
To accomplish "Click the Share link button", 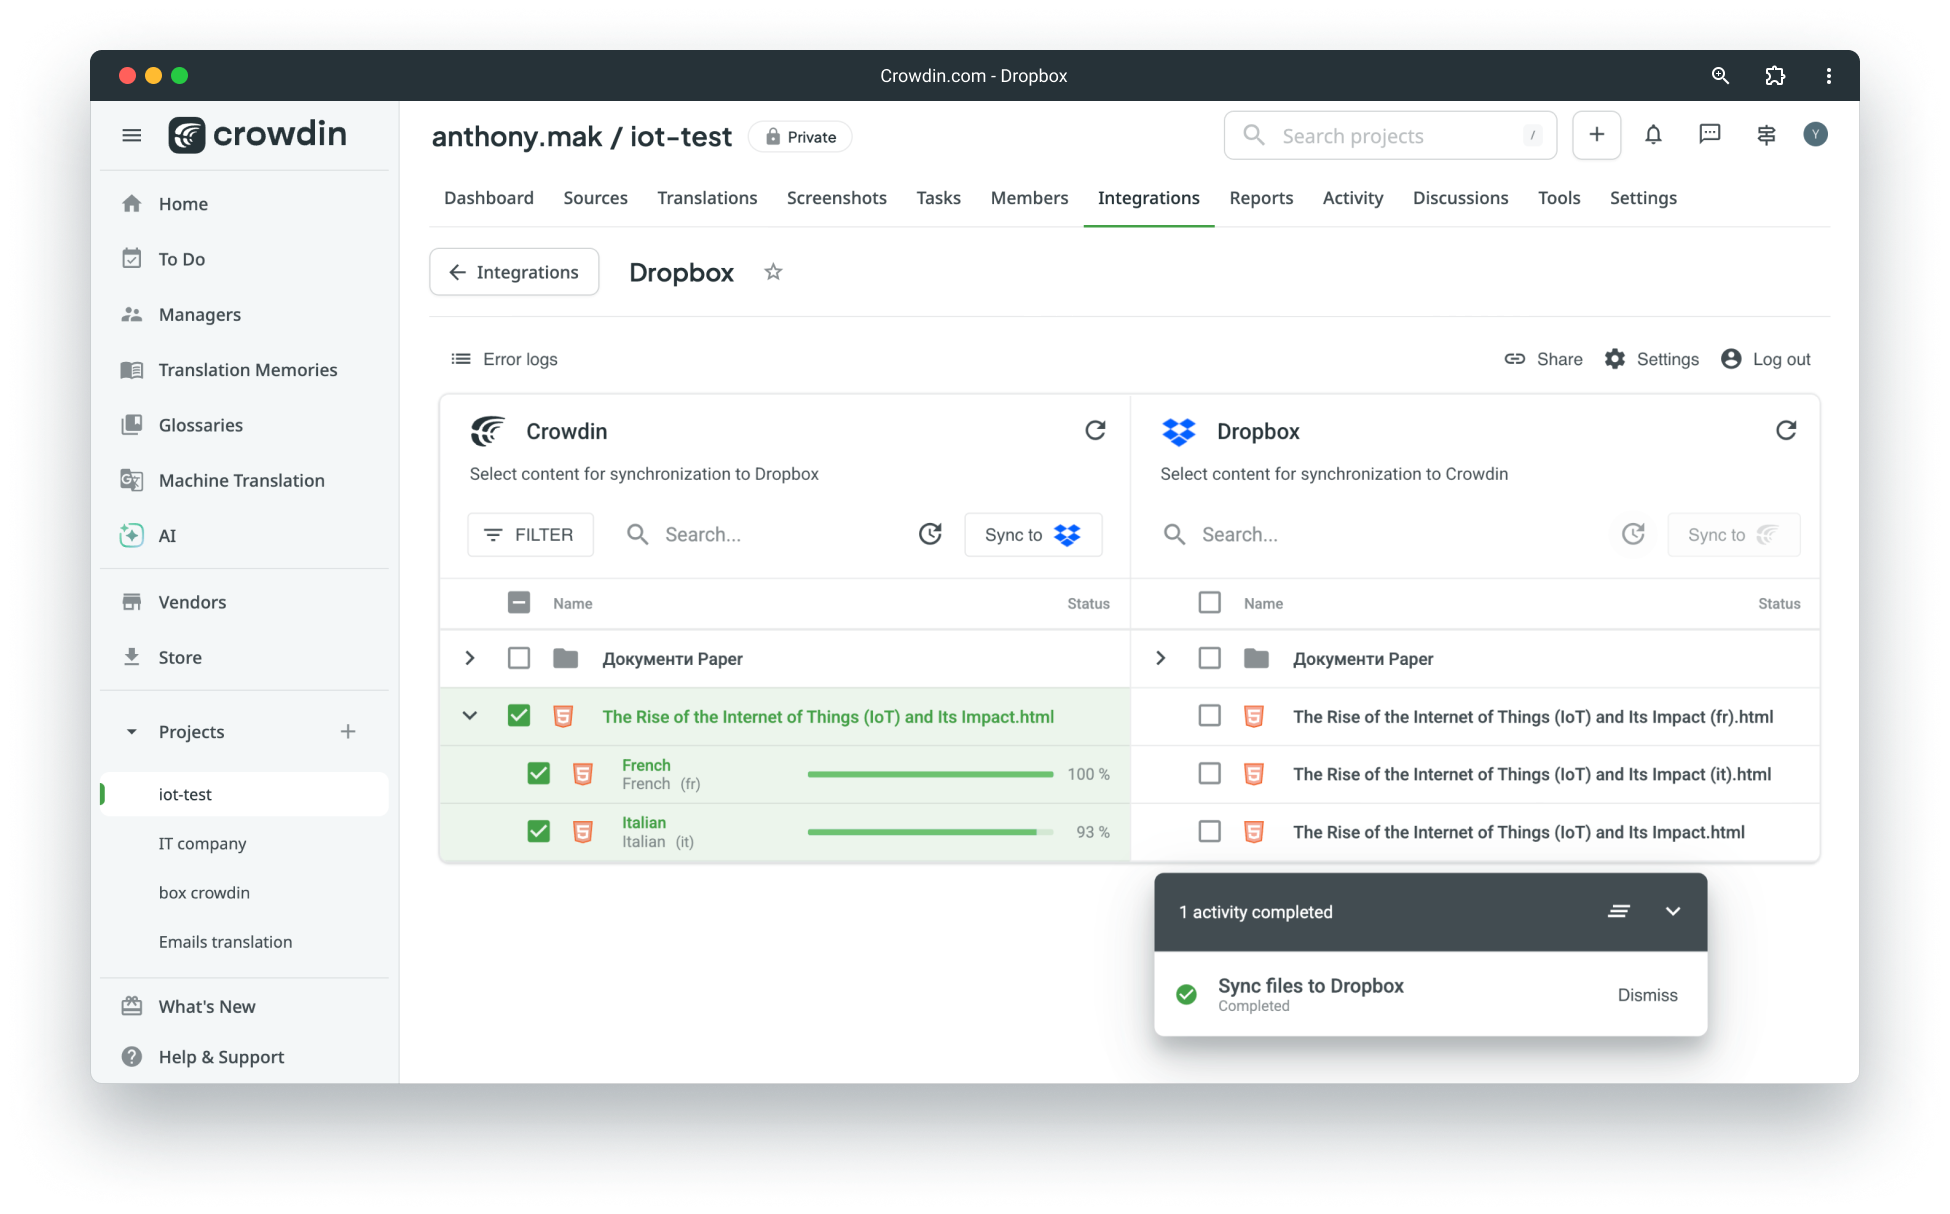I will tap(1543, 359).
